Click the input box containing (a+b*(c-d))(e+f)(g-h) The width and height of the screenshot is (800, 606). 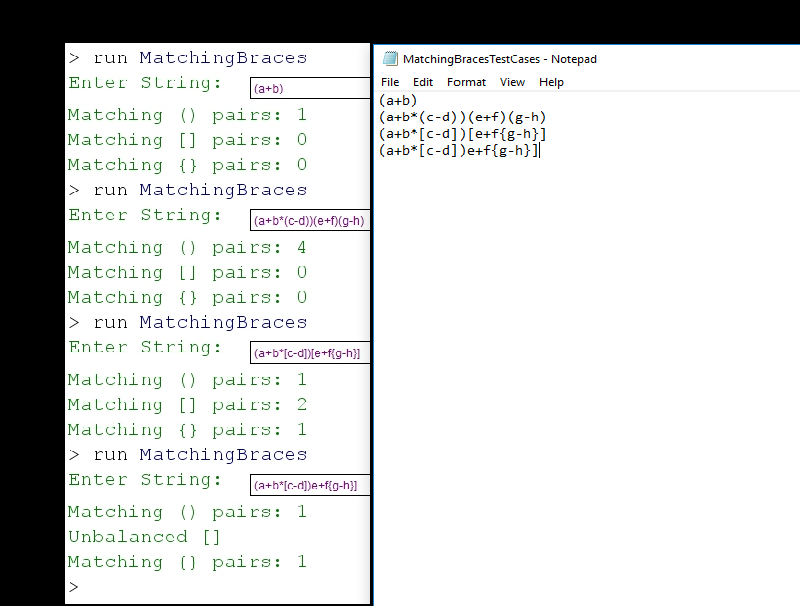308,220
